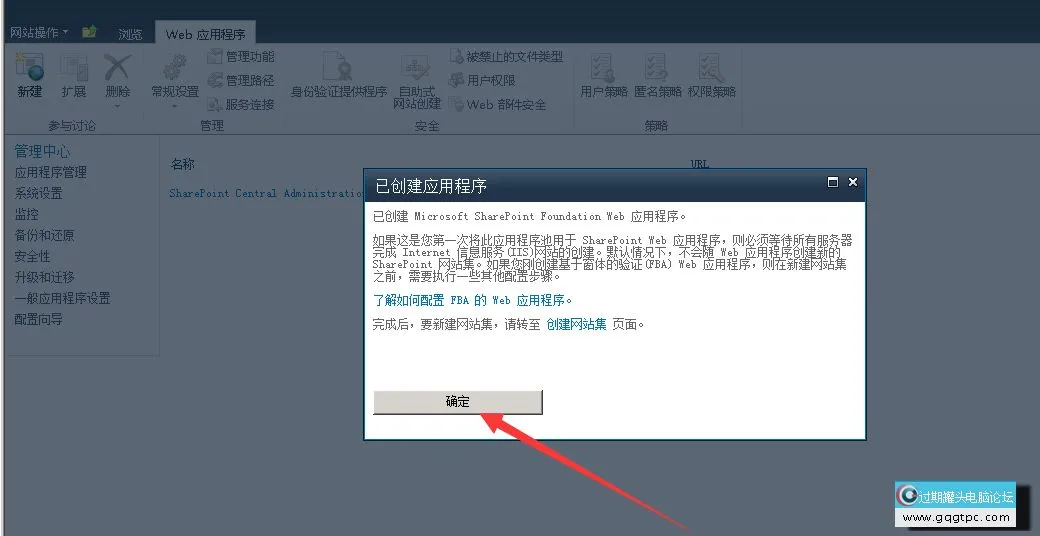Click the OK (确定) button in dialog
Image resolution: width=1040 pixels, height=536 pixels.
(x=458, y=402)
